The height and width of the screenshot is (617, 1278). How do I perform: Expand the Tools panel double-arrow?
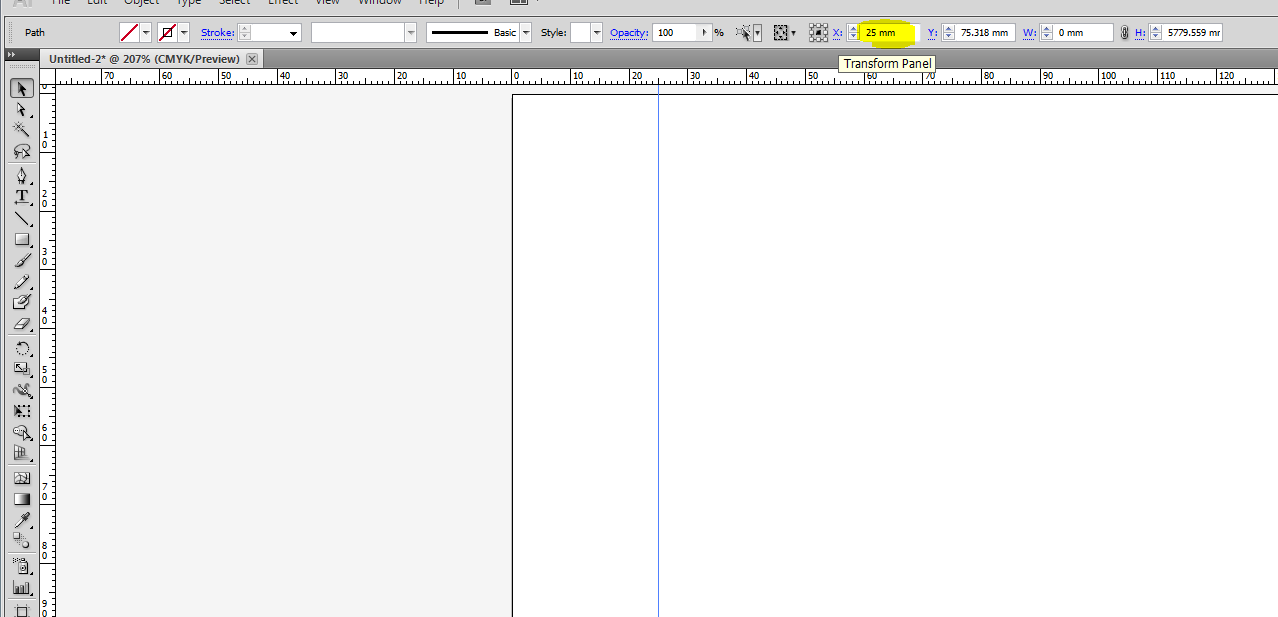point(11,54)
